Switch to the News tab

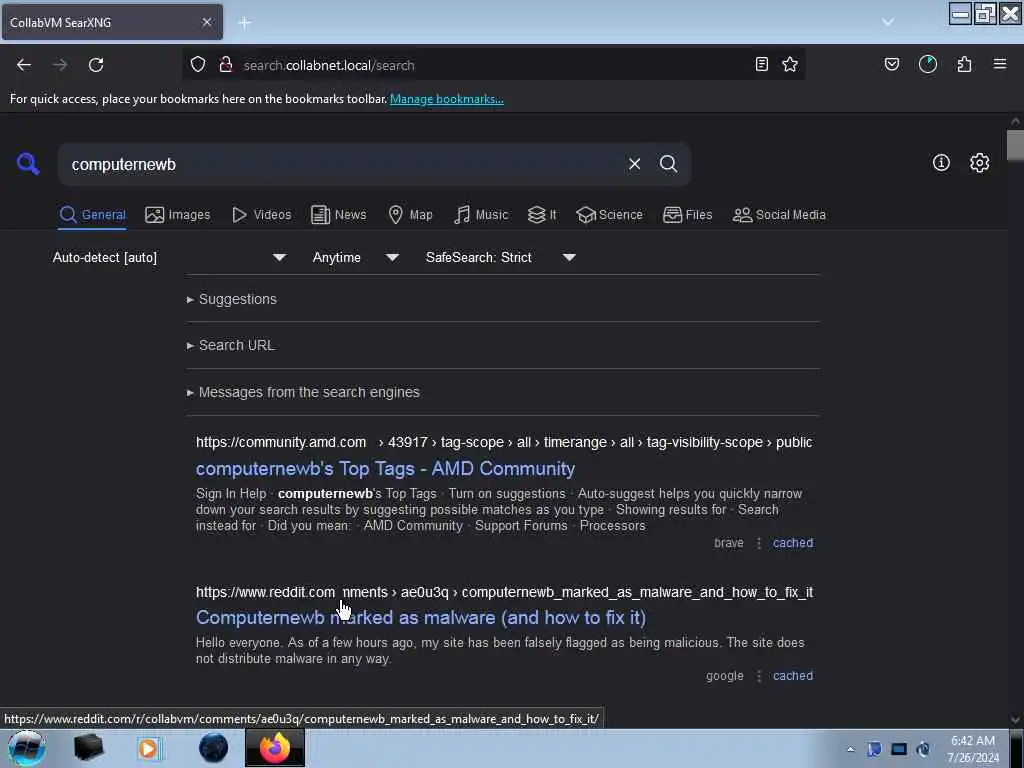pyautogui.click(x=339, y=215)
